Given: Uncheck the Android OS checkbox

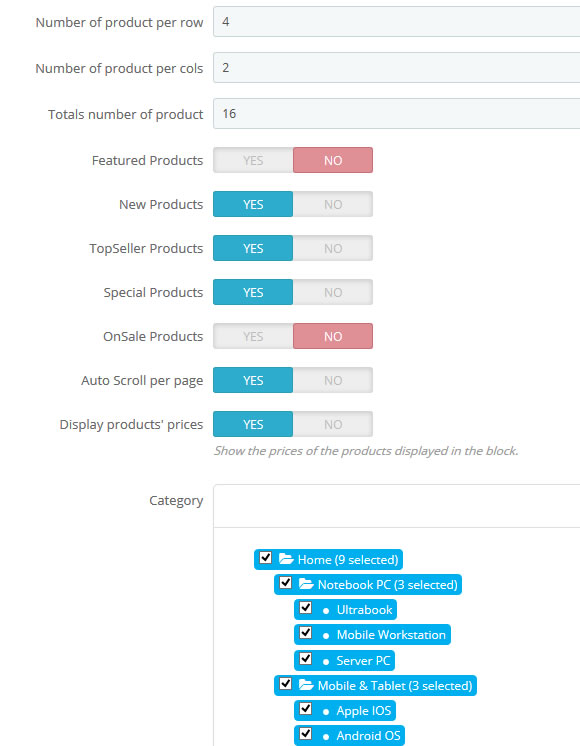Looking at the screenshot, I should [x=305, y=734].
